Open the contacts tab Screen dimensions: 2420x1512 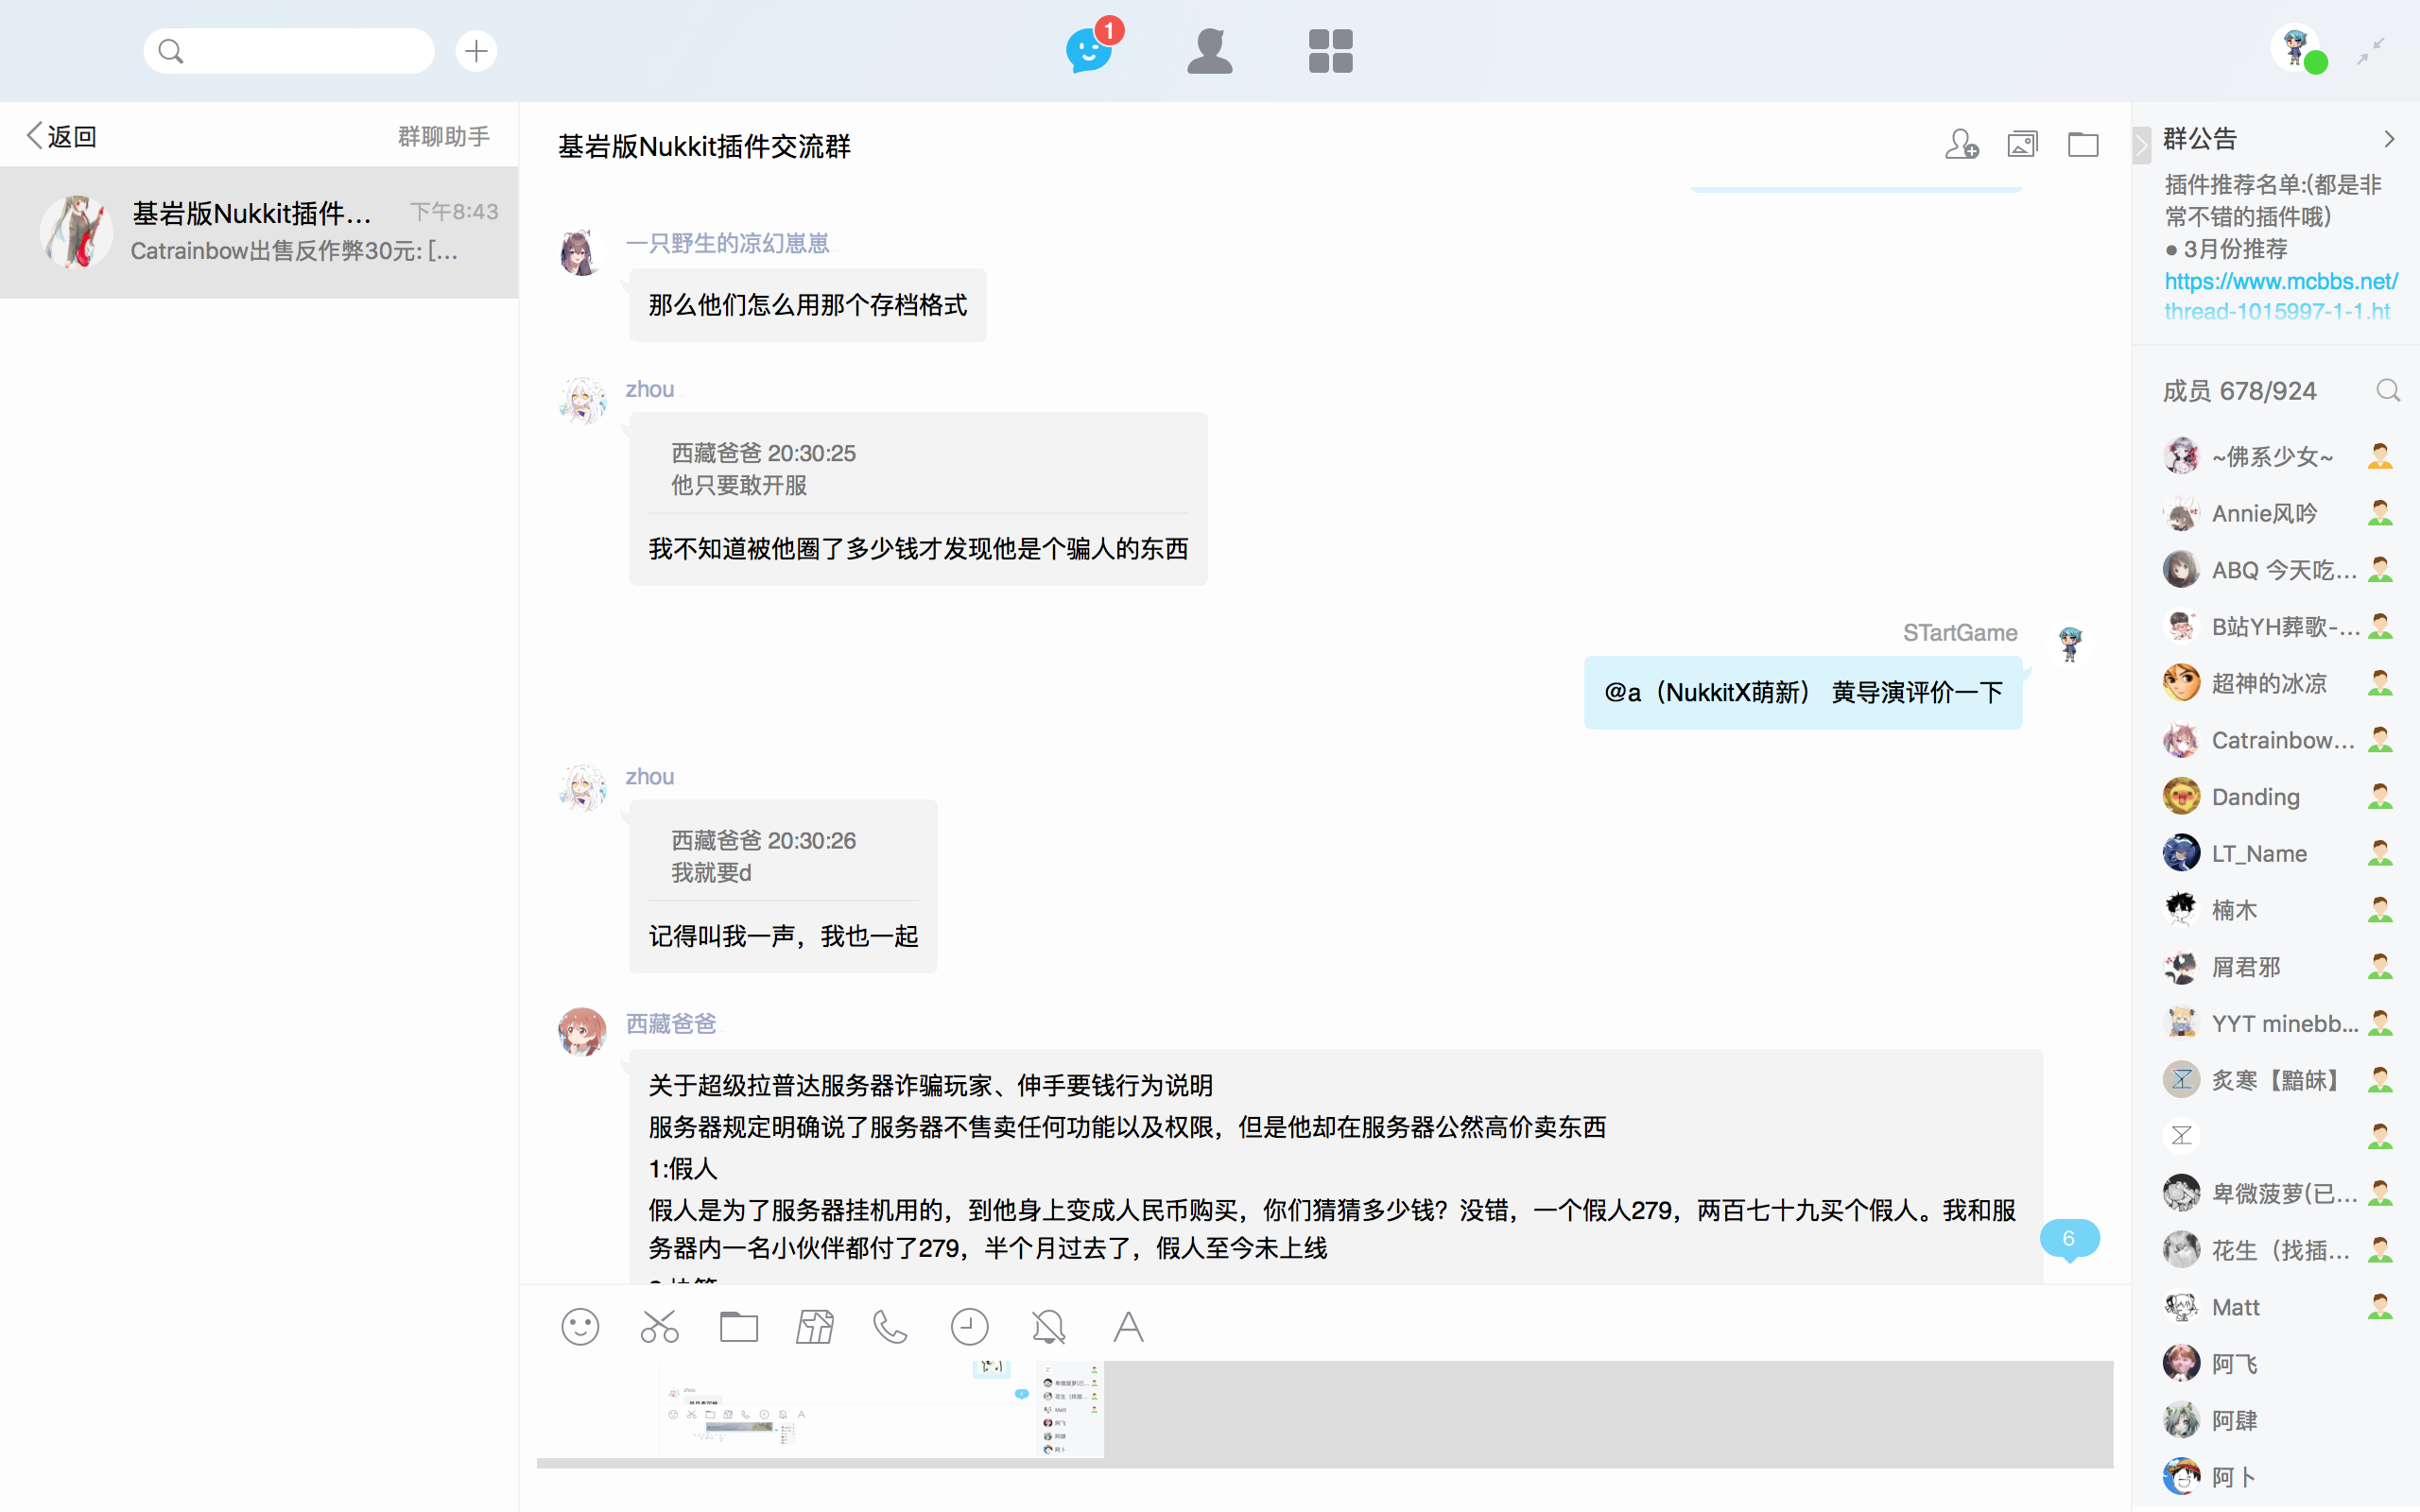point(1210,50)
